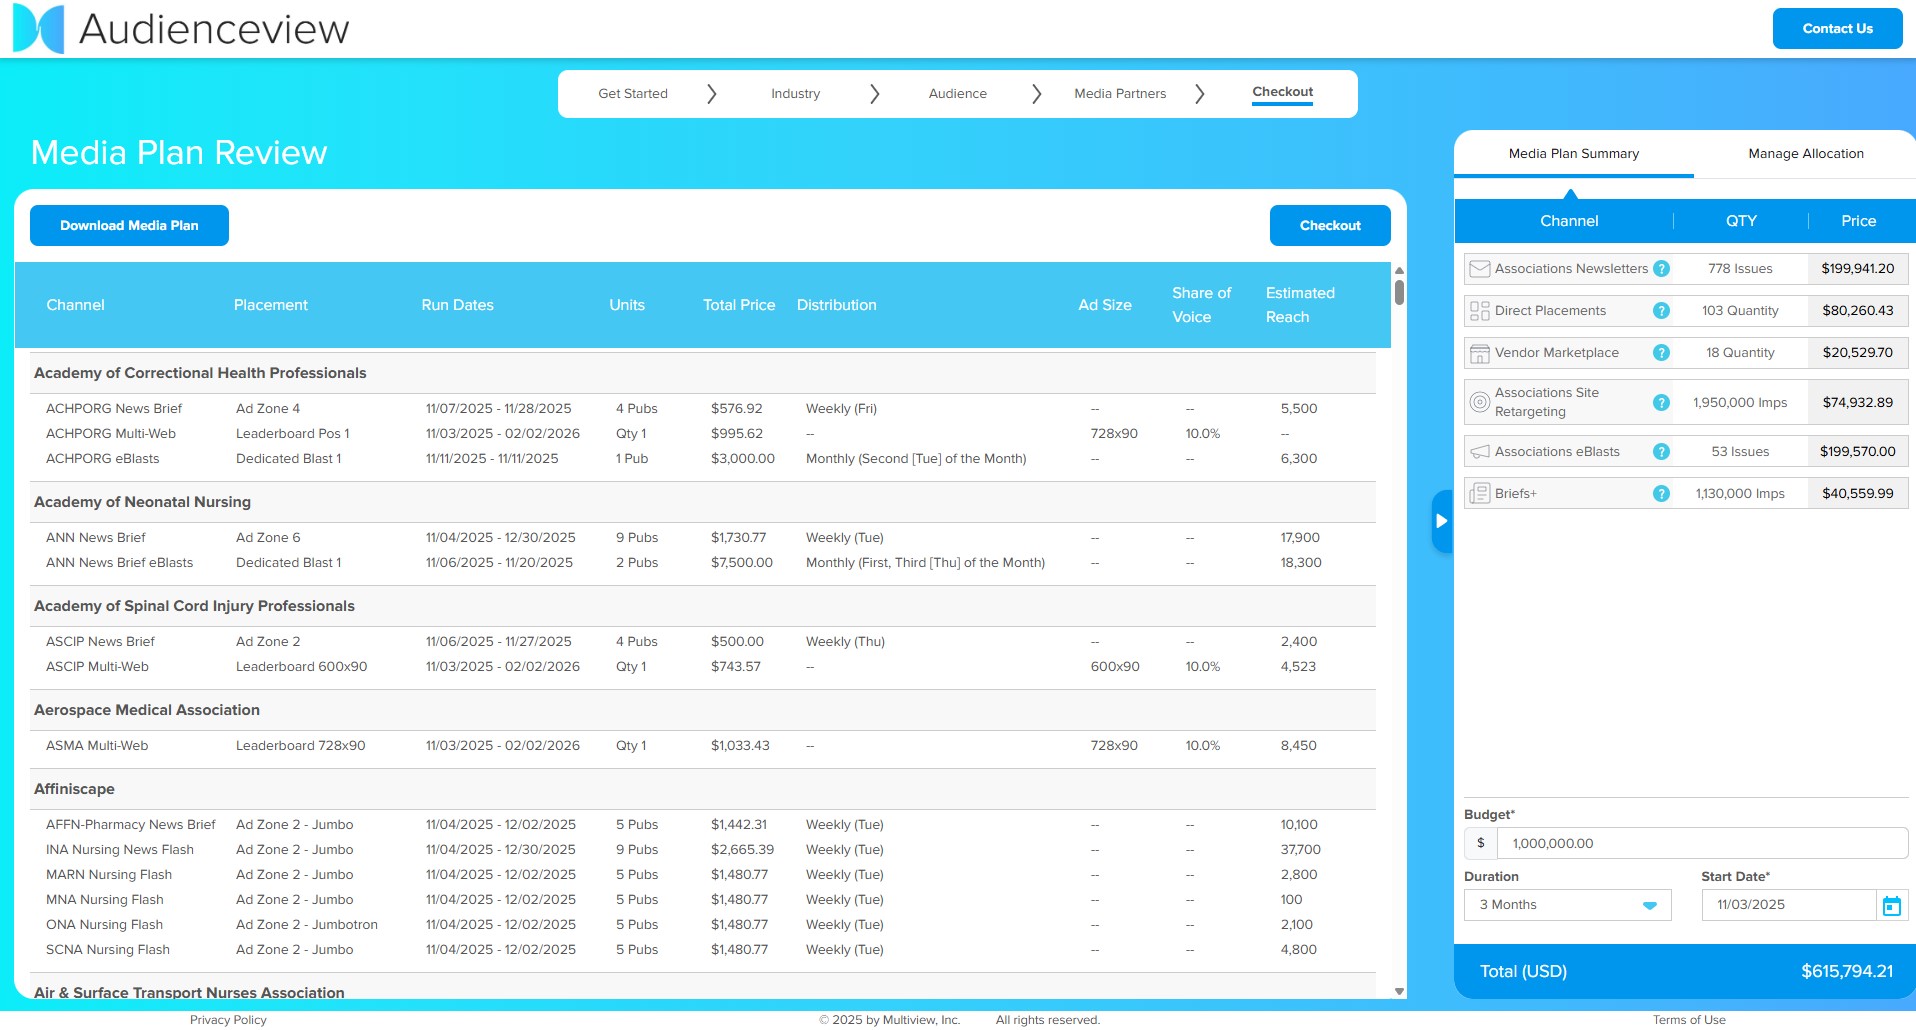The width and height of the screenshot is (1916, 1030).
Task: Click the media plan table scrollbar thumb
Action: tap(1399, 292)
